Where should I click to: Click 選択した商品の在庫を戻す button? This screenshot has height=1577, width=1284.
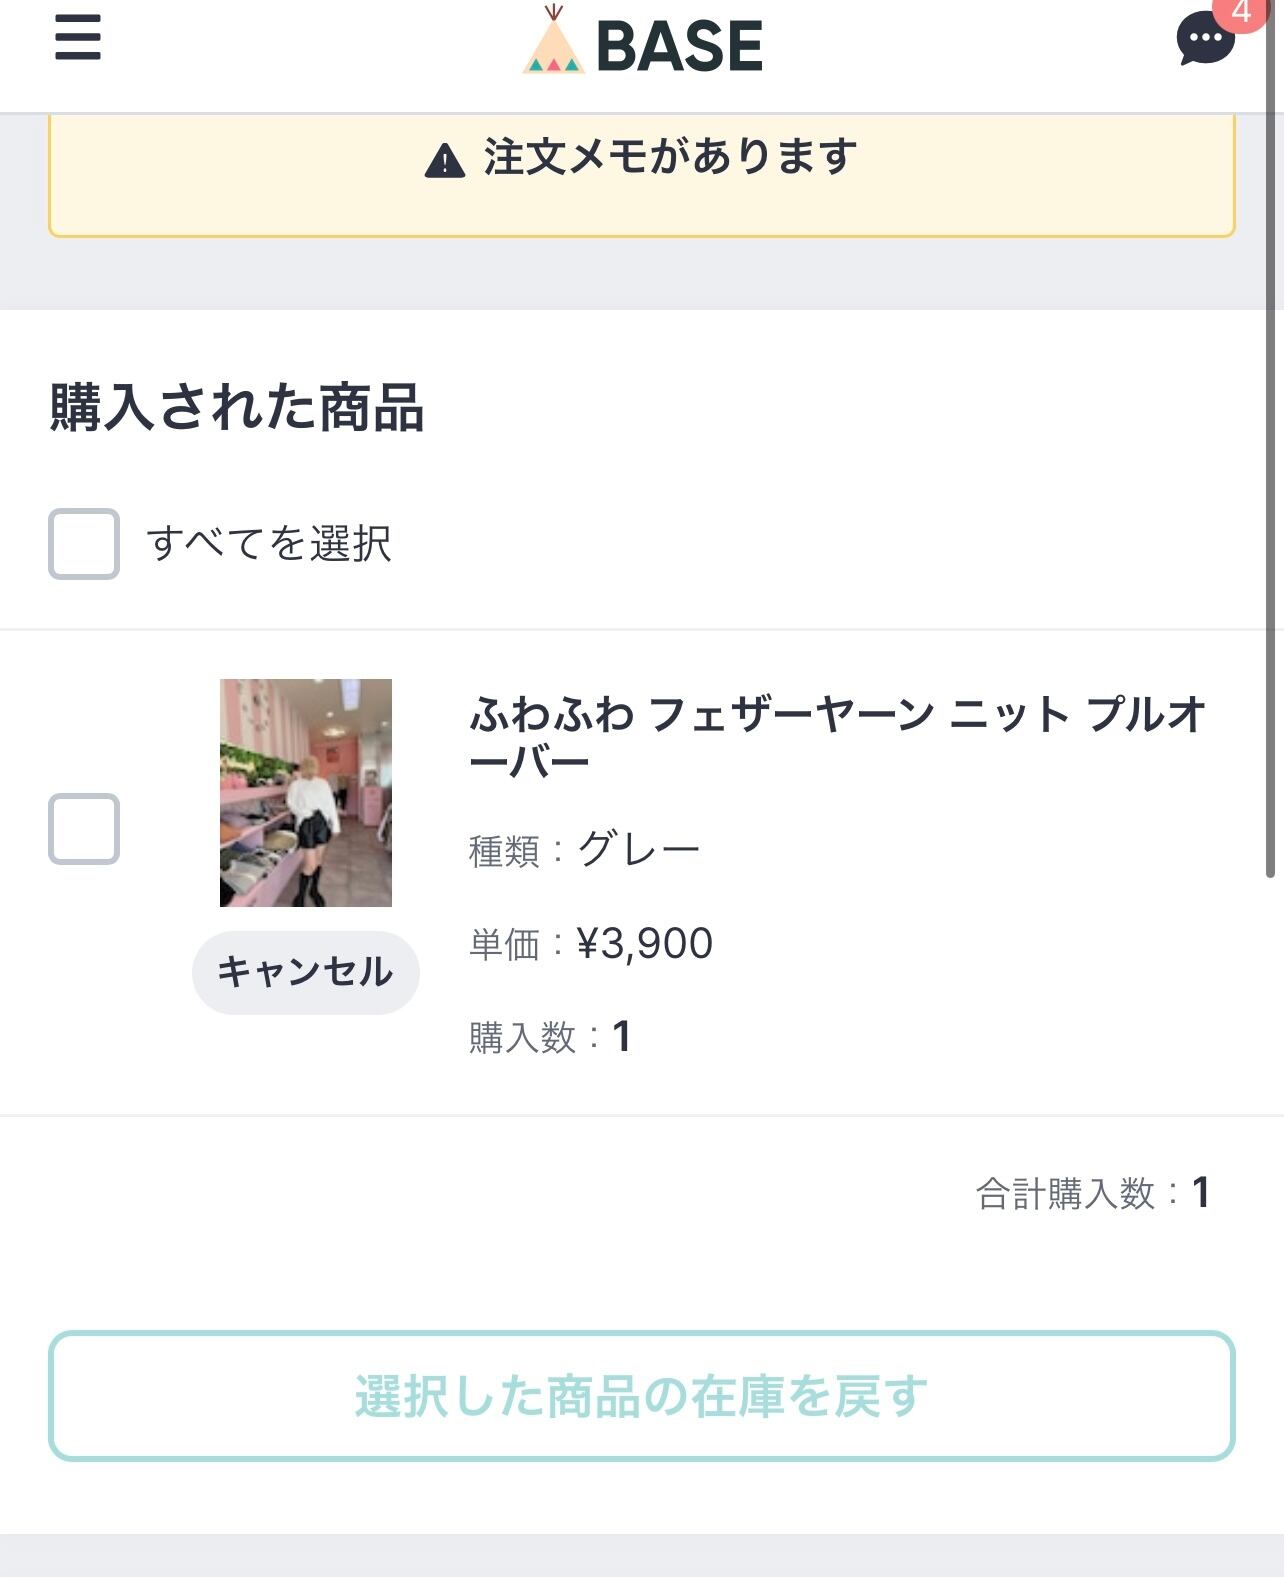coord(642,1396)
